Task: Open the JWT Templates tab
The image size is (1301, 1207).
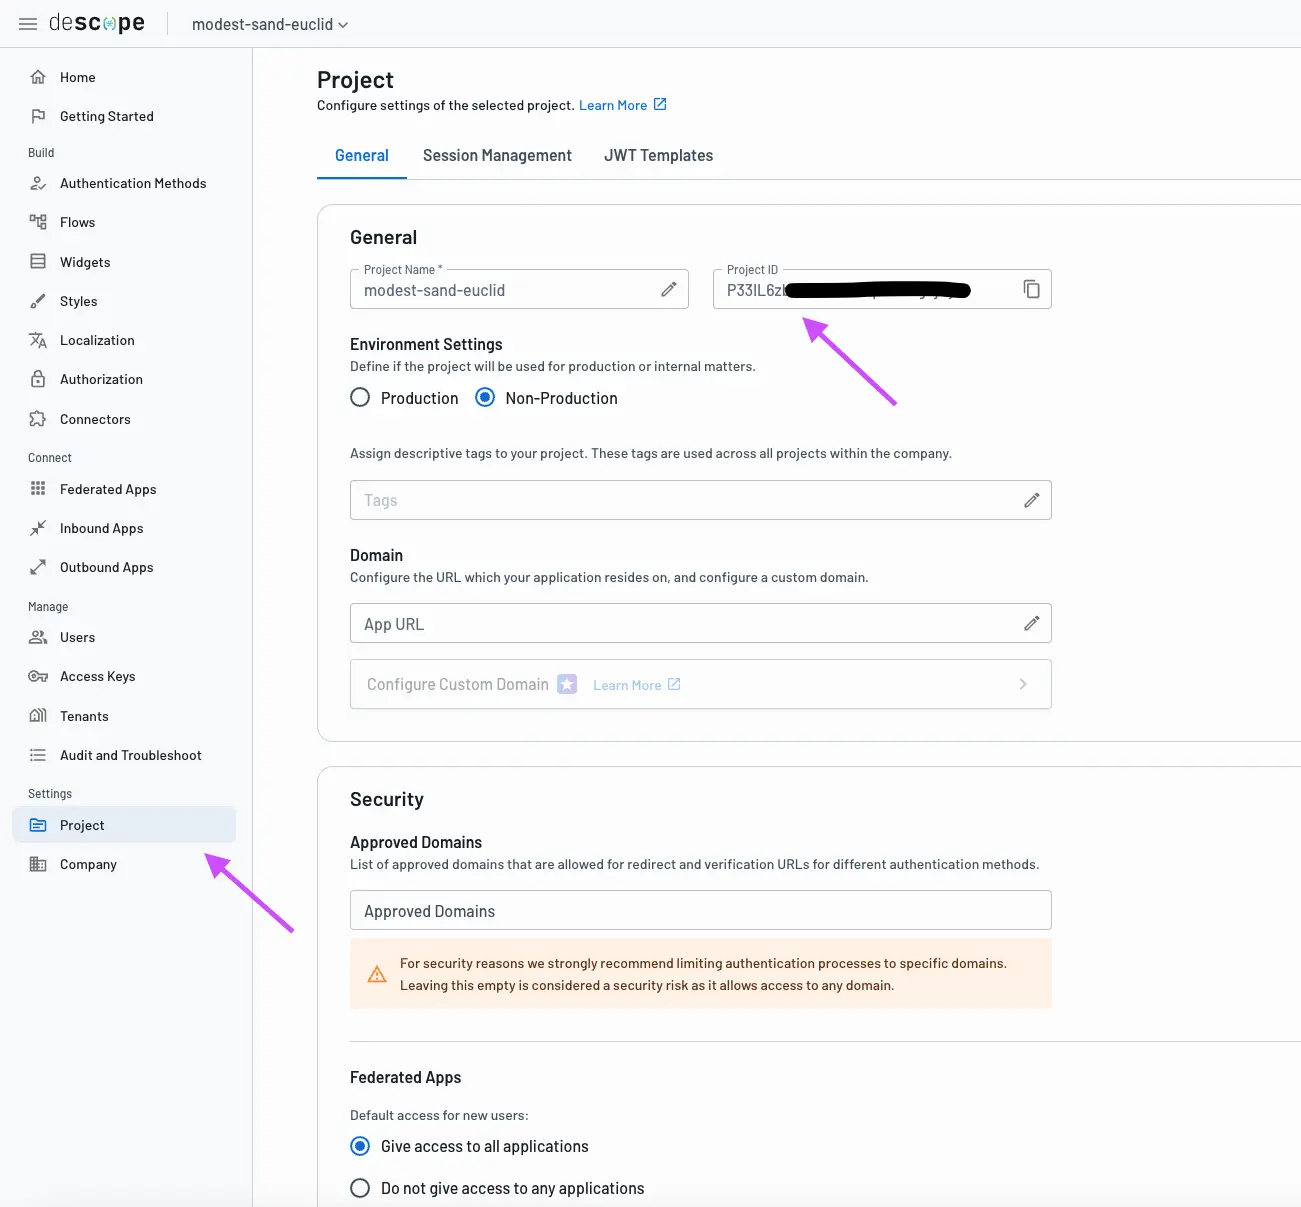Action: coord(658,156)
